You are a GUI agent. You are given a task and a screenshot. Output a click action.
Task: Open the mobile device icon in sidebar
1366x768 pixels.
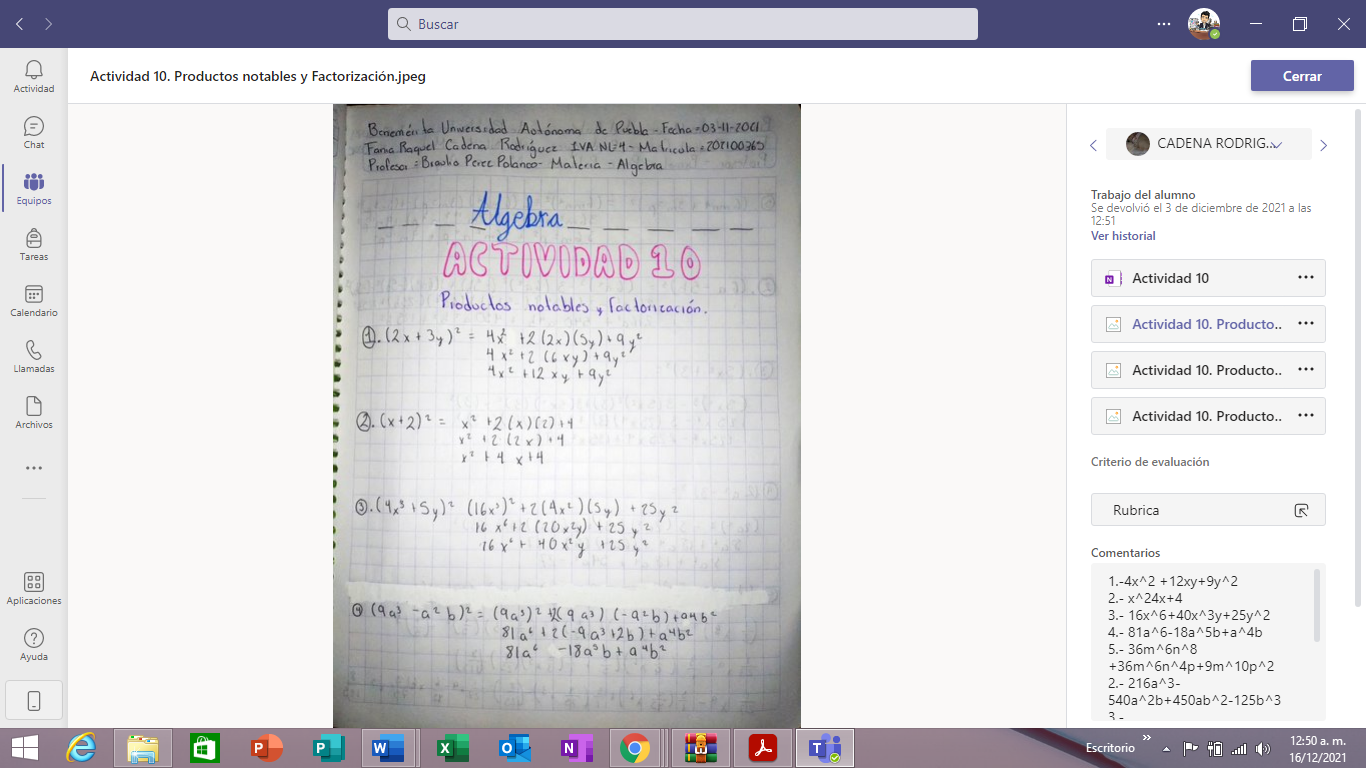click(34, 701)
